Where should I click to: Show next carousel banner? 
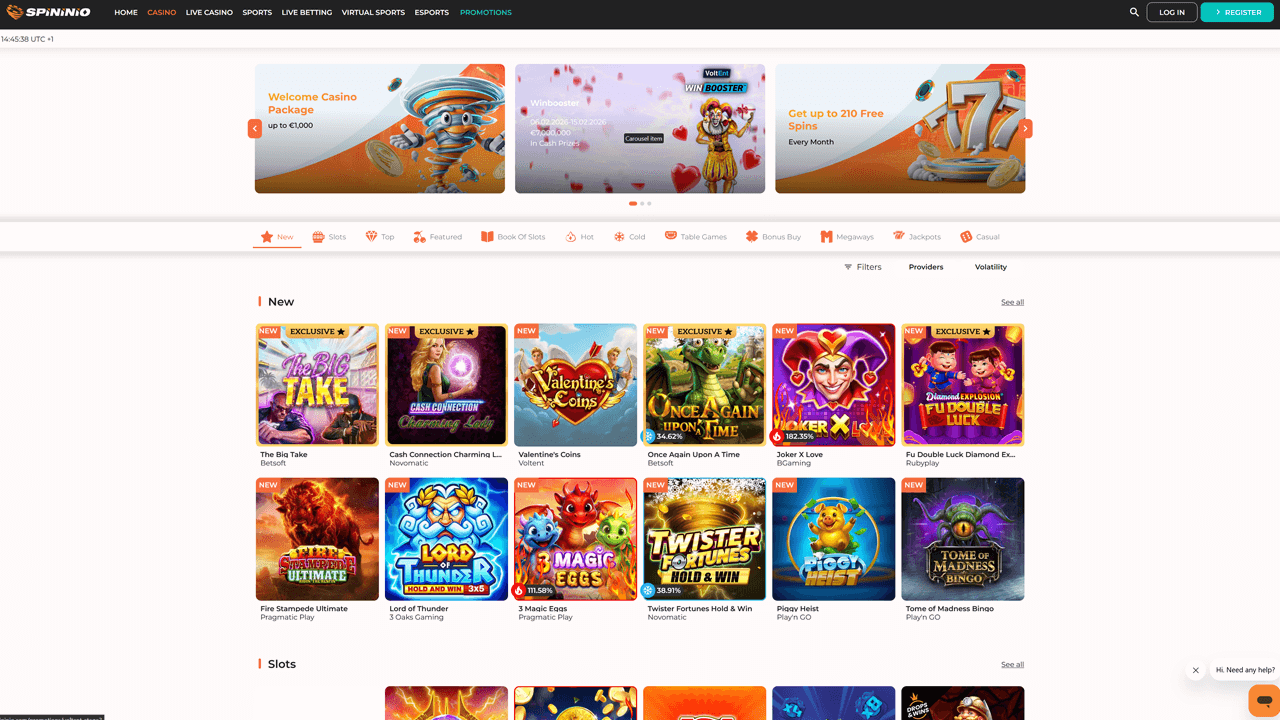tap(1026, 128)
